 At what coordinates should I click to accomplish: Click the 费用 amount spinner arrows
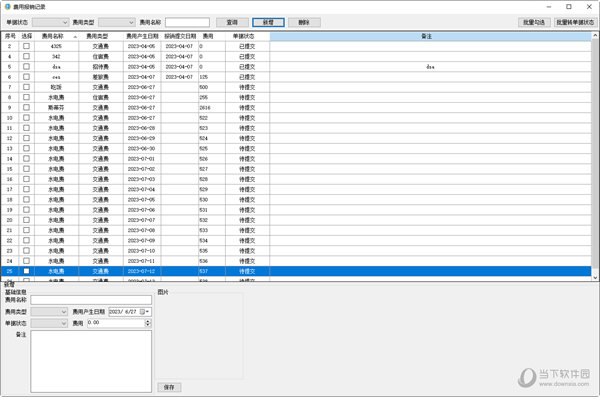(148, 323)
